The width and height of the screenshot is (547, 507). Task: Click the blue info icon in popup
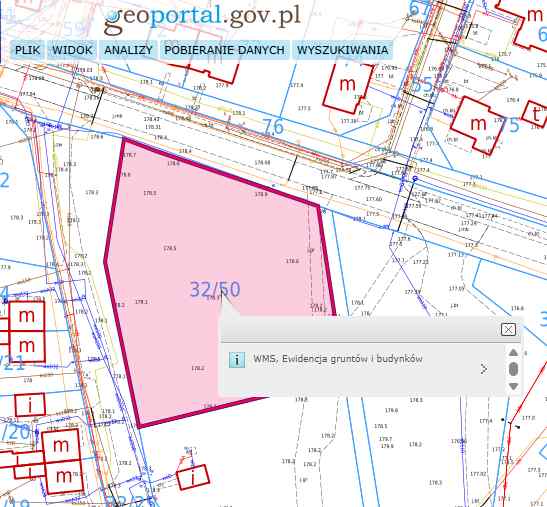[x=237, y=359]
